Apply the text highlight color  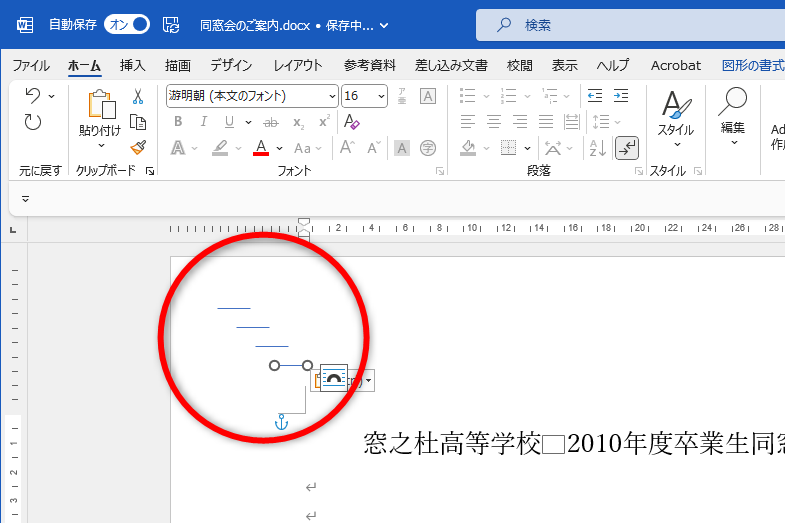(x=220, y=148)
